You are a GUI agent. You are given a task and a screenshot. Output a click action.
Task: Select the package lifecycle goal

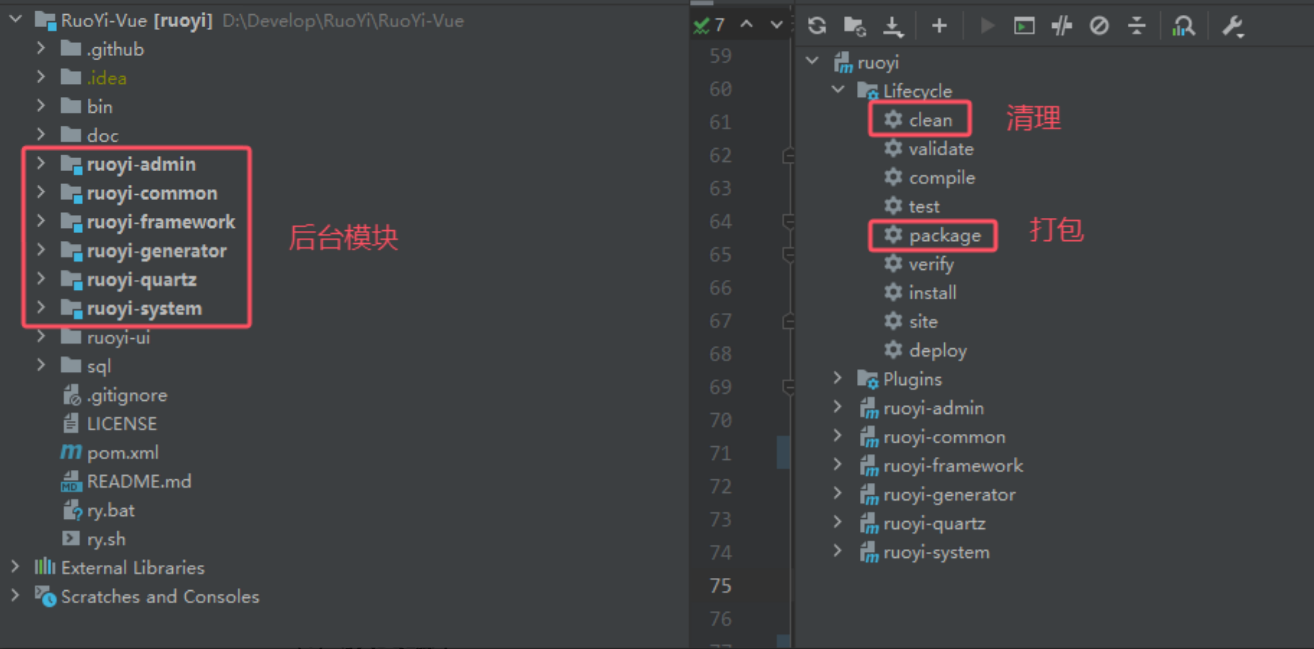[x=944, y=236]
